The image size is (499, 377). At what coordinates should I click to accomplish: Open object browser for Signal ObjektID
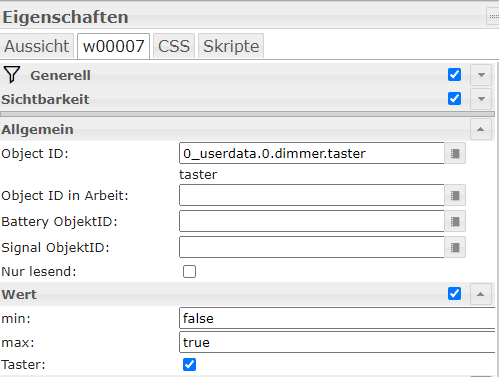[x=455, y=247]
